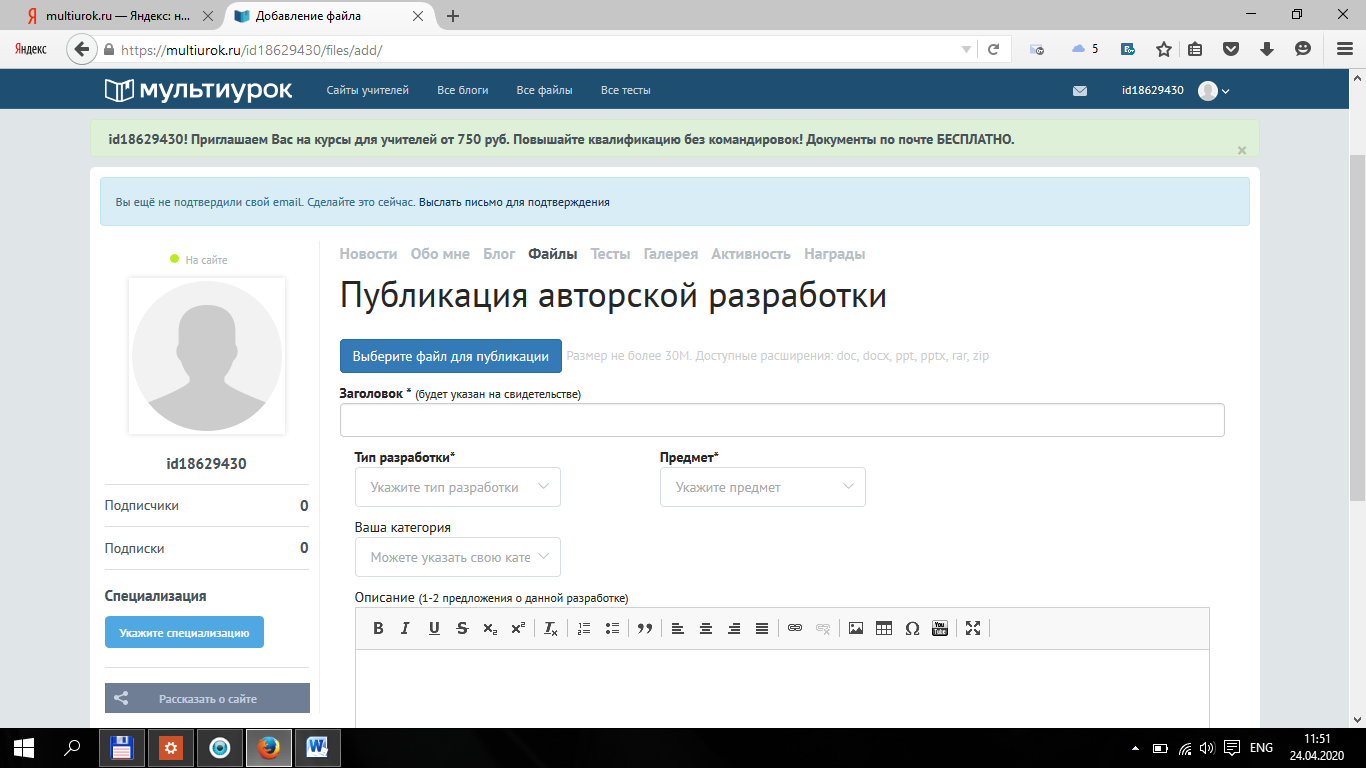1366x768 pixels.
Task: Apply italic formatting in description editor
Action: [x=405, y=628]
